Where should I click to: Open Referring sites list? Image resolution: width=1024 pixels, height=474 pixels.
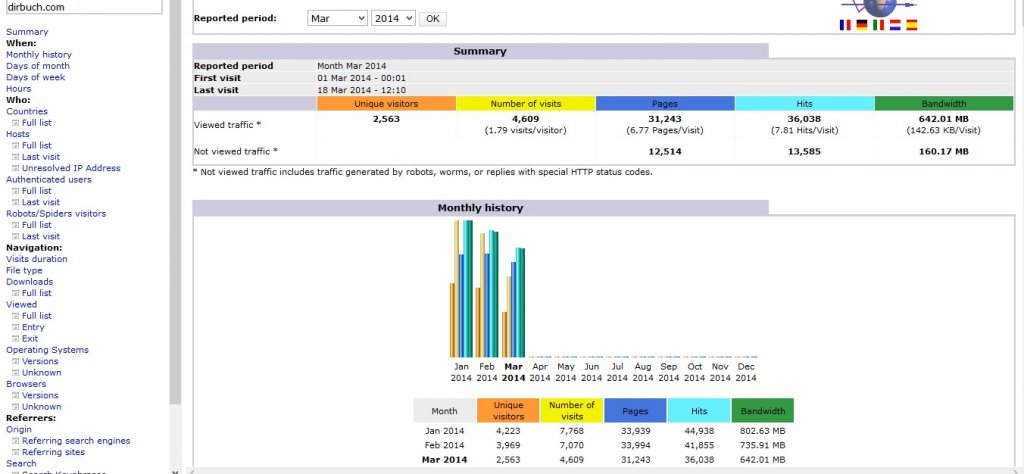pos(54,452)
